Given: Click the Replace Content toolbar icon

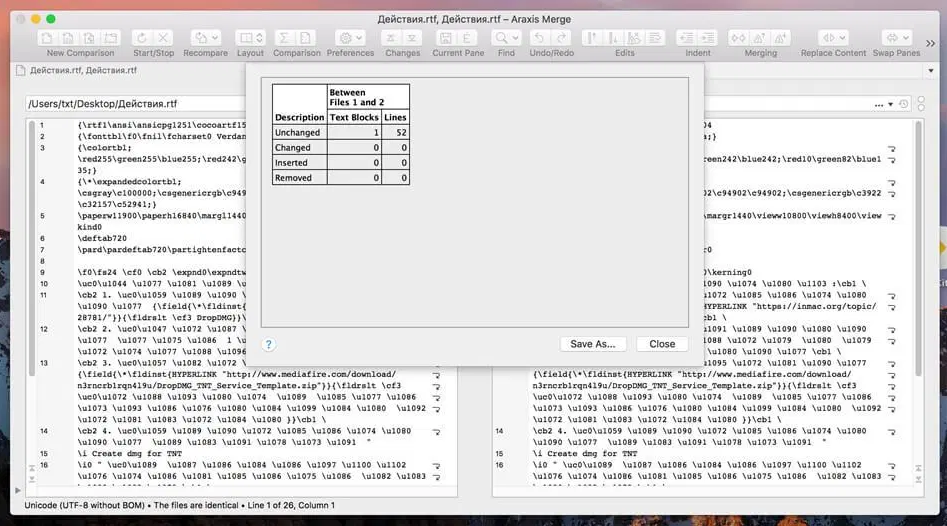Looking at the screenshot, I should point(833,38).
